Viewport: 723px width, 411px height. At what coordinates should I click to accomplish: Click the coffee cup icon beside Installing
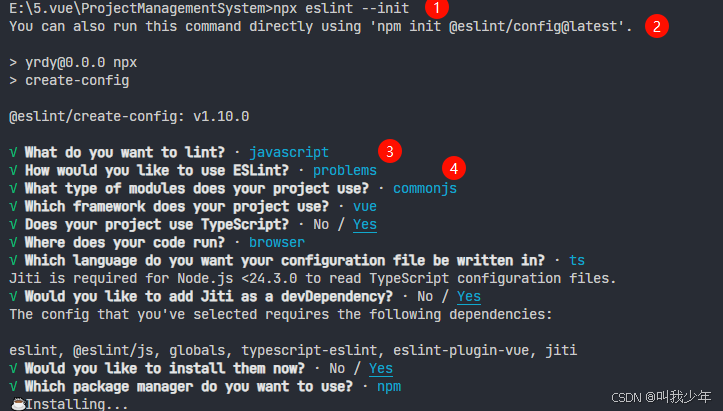pyautogui.click(x=18, y=404)
